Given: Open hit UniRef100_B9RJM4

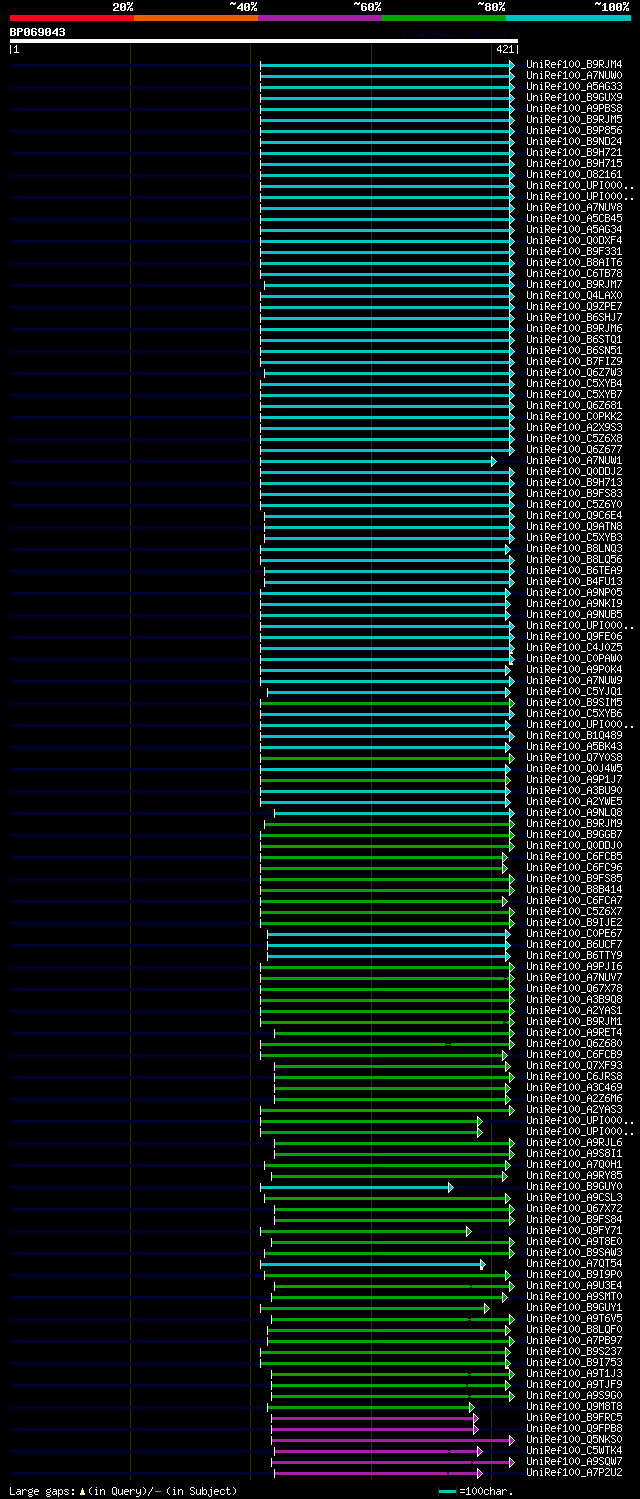Looking at the screenshot, I should [574, 64].
